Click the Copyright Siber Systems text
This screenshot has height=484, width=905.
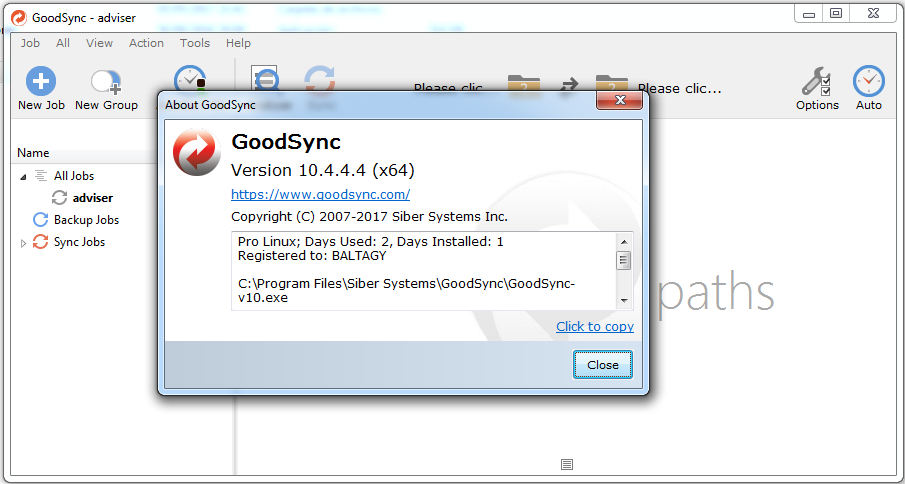coord(369,217)
